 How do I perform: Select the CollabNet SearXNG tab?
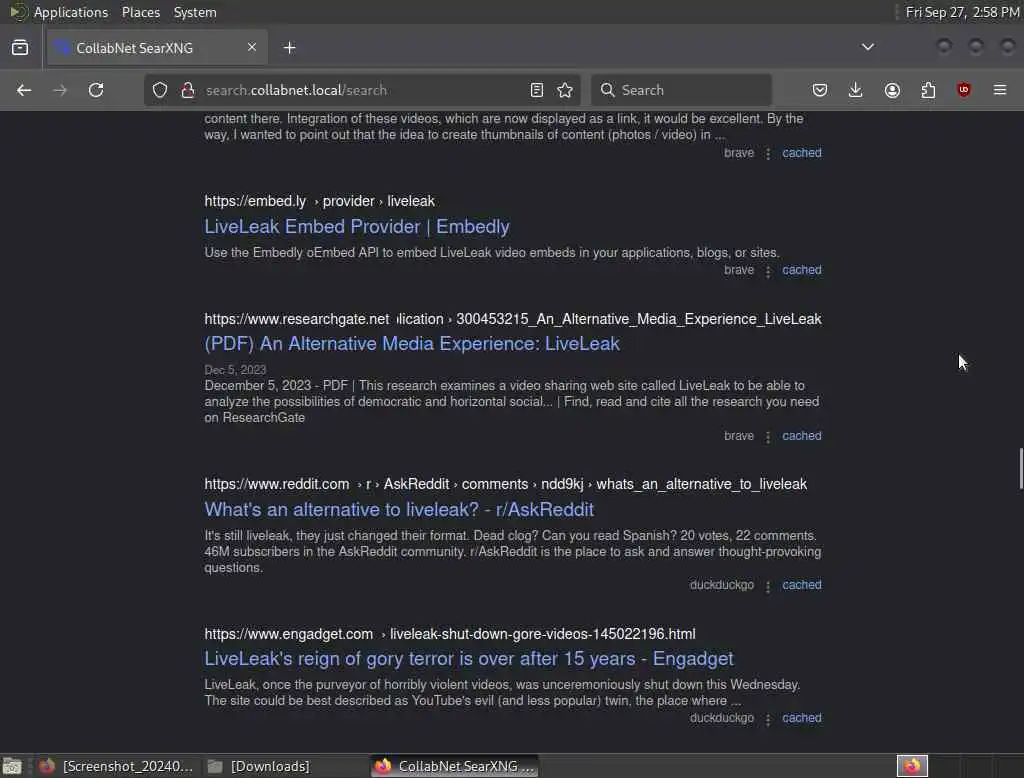click(x=157, y=48)
